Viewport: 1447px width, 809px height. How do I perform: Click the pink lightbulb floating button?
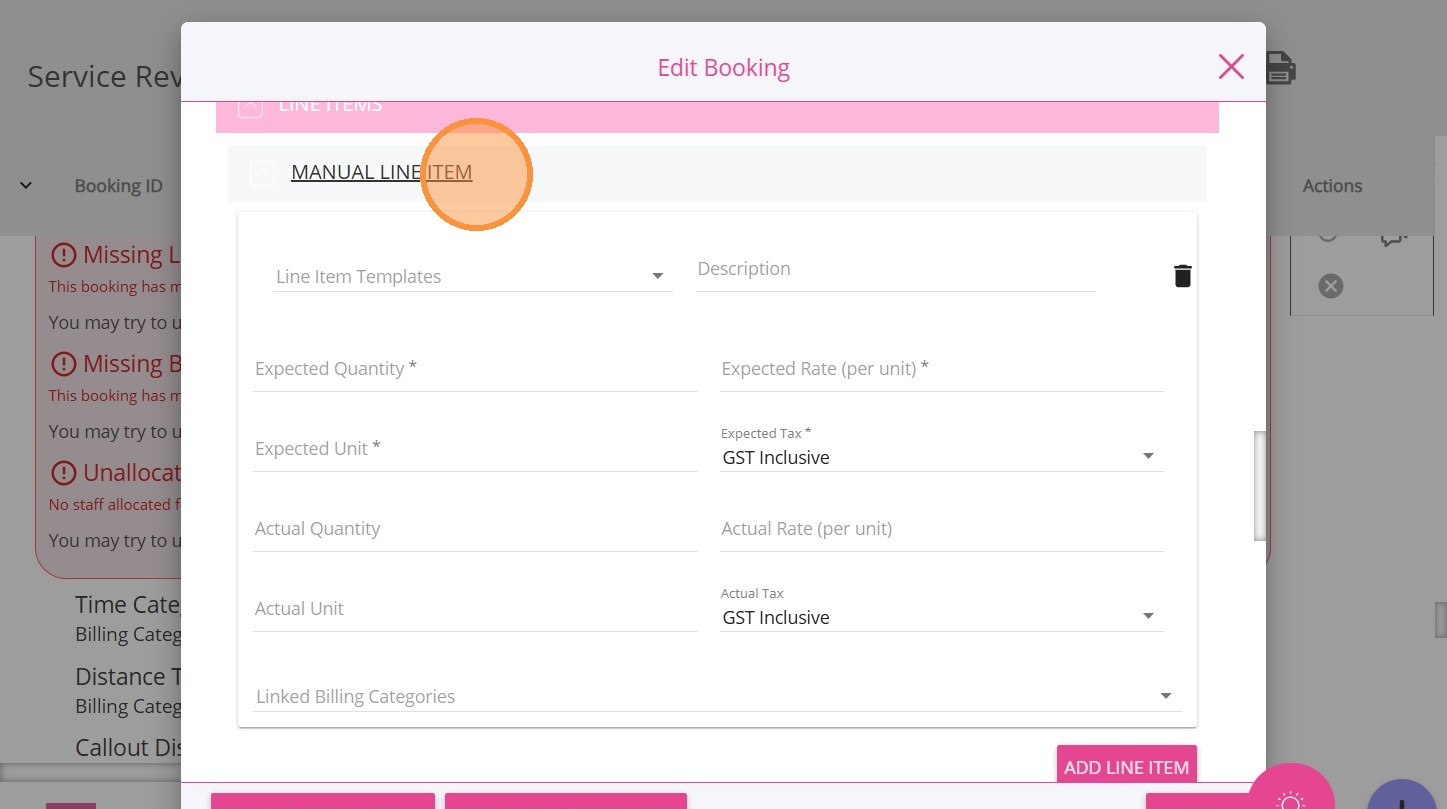point(1290,797)
